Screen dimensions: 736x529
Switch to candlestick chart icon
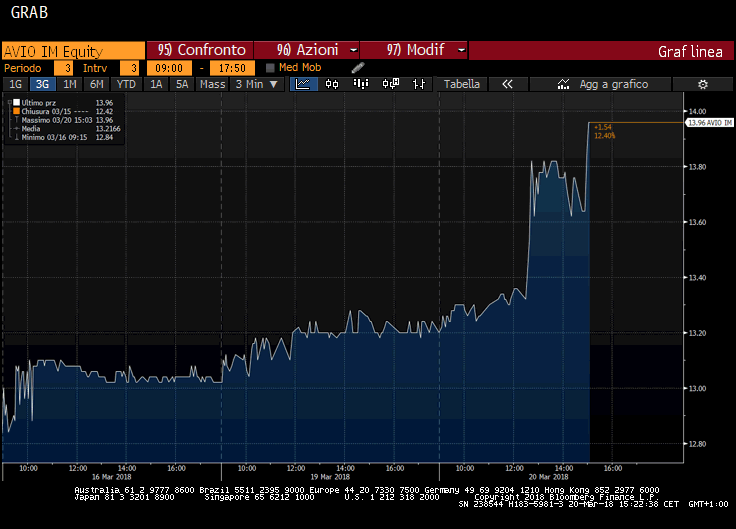pos(332,84)
